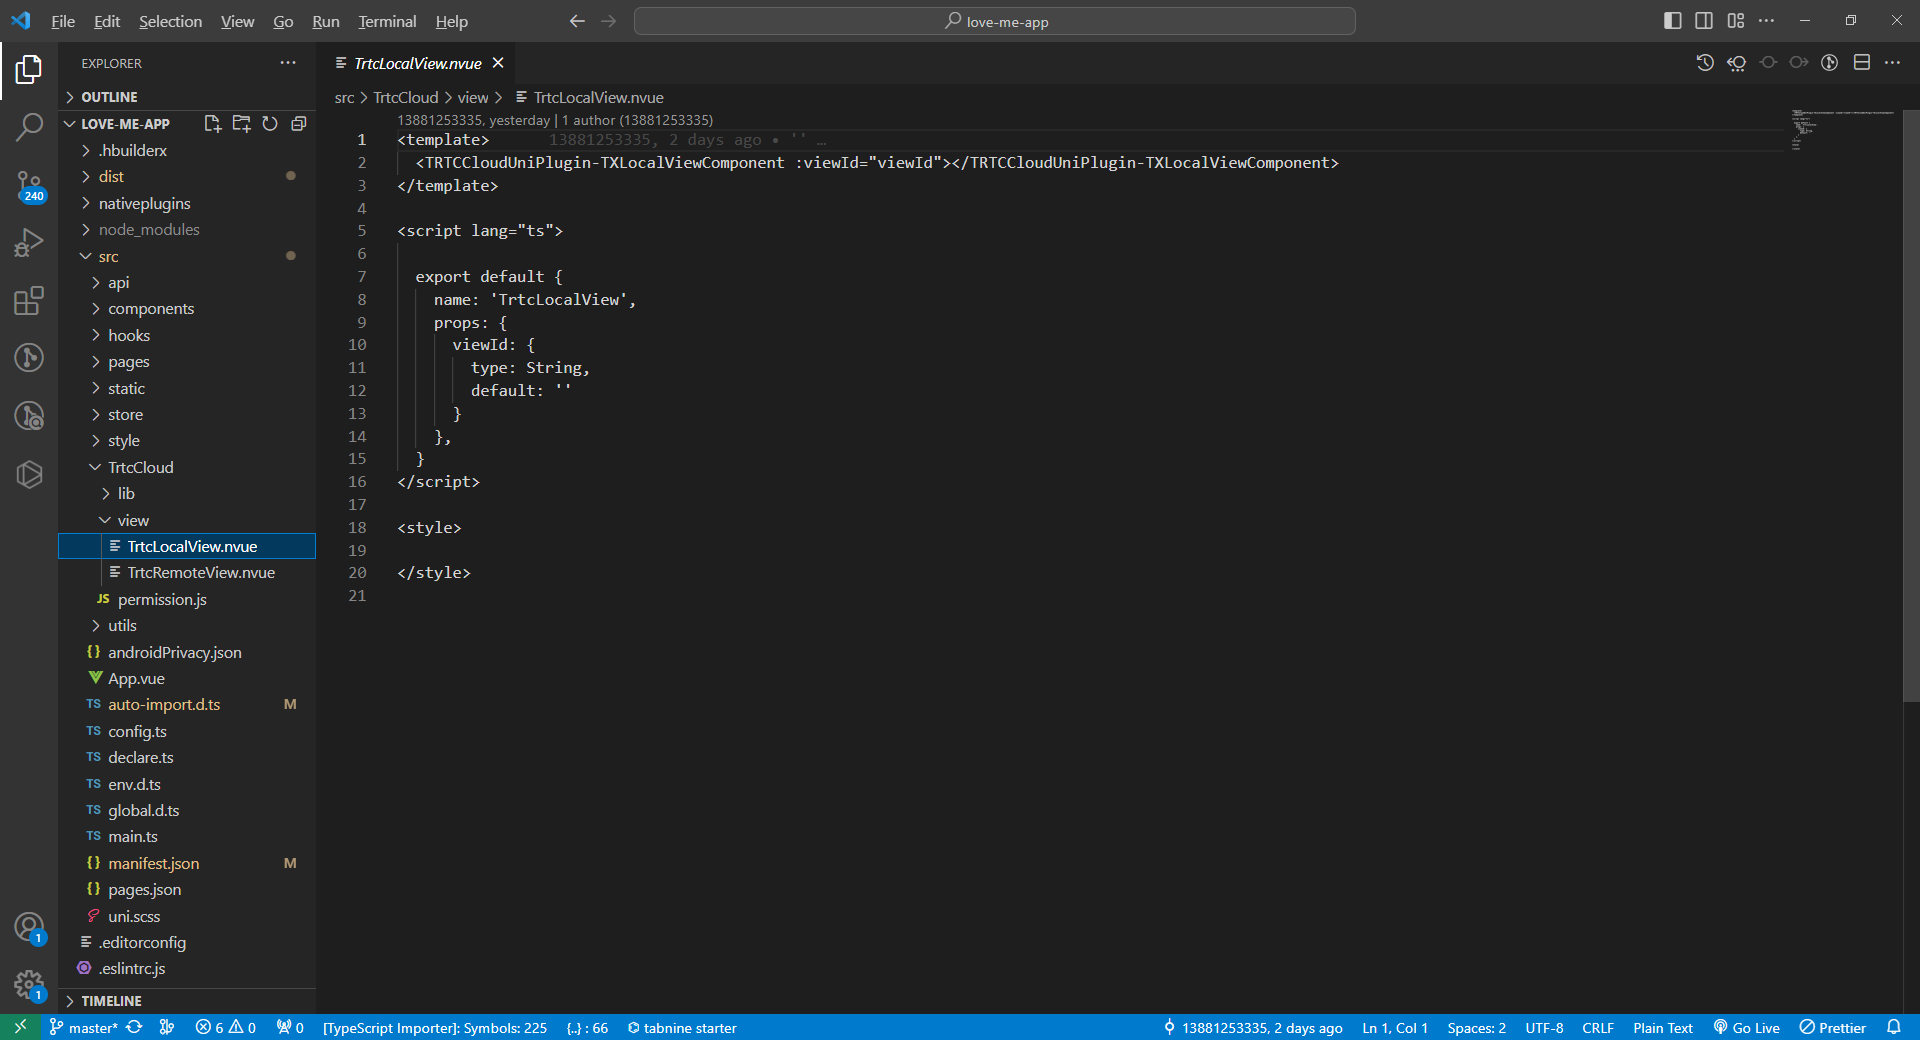Toggle secondary side bar layout button

(x=1704, y=21)
